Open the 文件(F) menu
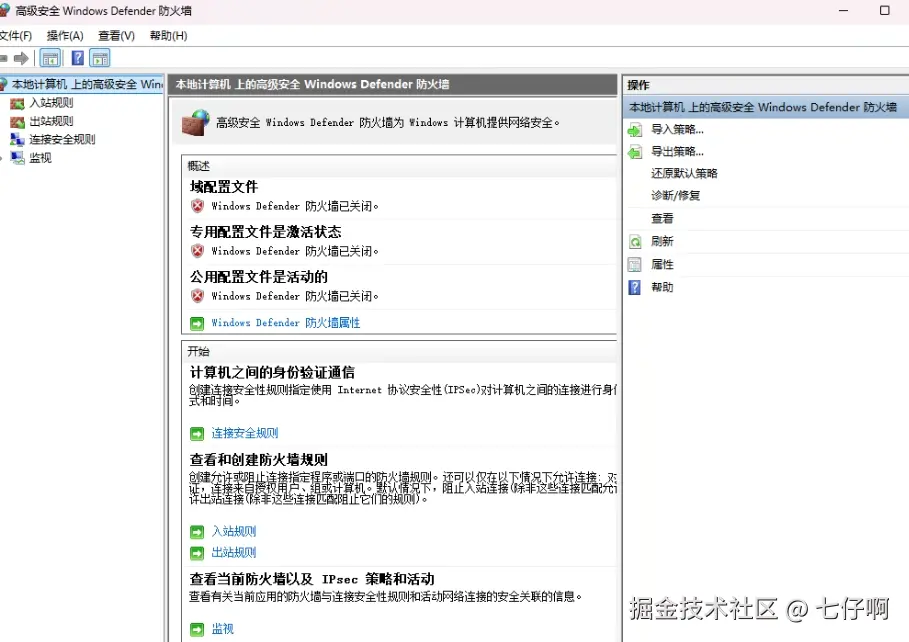This screenshot has height=642, width=909. [16, 36]
